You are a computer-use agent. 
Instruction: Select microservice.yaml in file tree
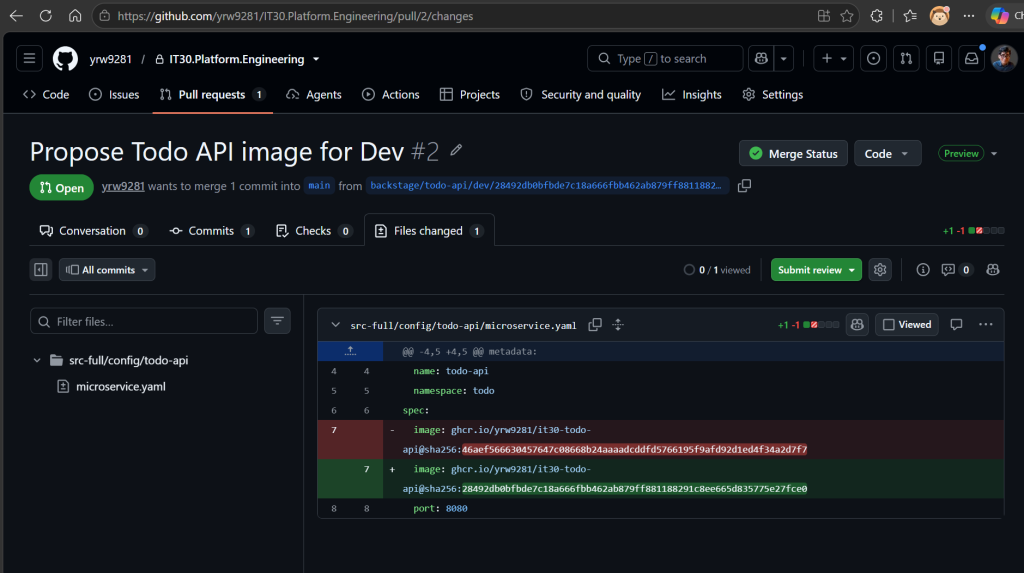(121, 386)
